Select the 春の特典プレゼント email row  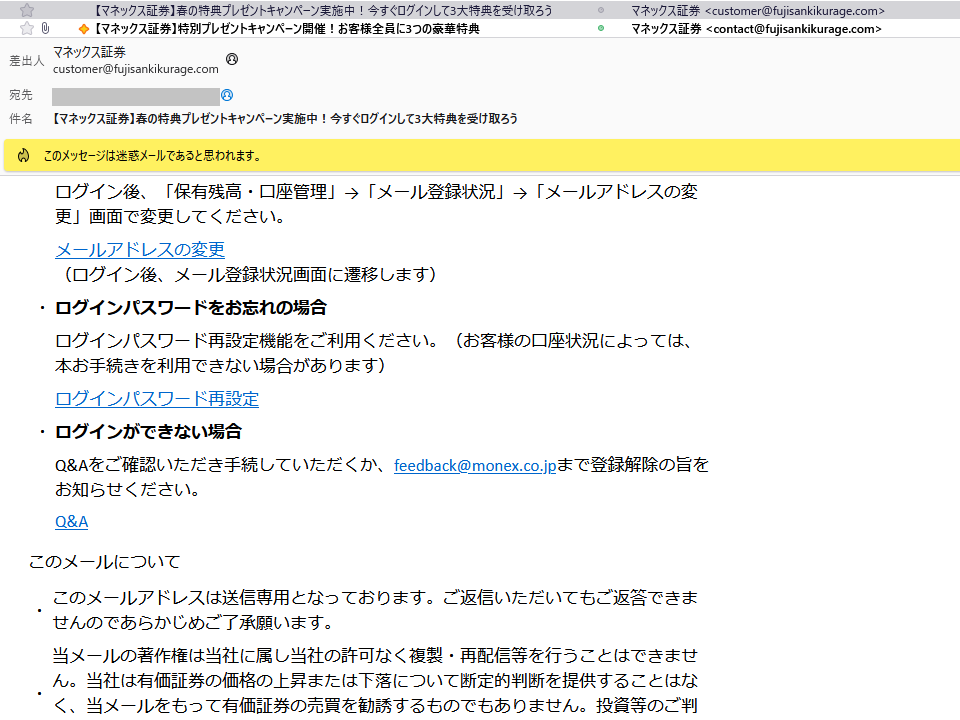point(300,10)
